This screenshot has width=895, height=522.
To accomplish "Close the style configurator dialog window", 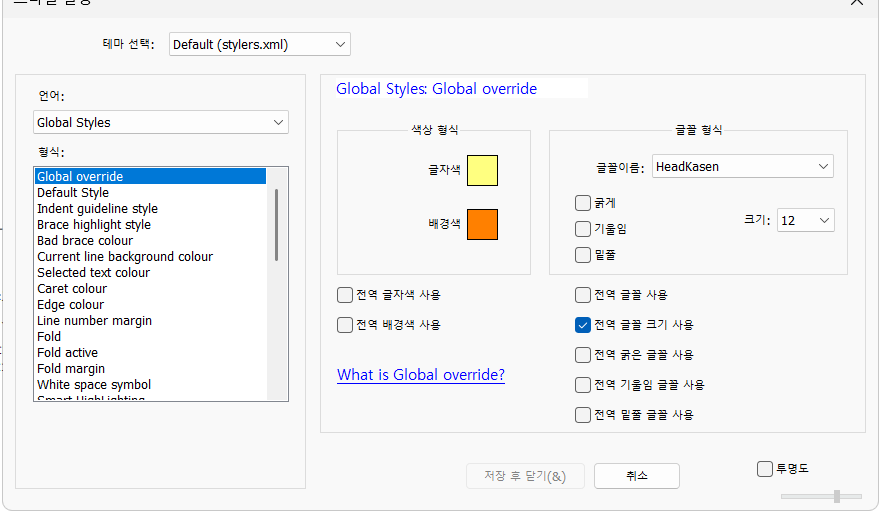I will (857, 3).
